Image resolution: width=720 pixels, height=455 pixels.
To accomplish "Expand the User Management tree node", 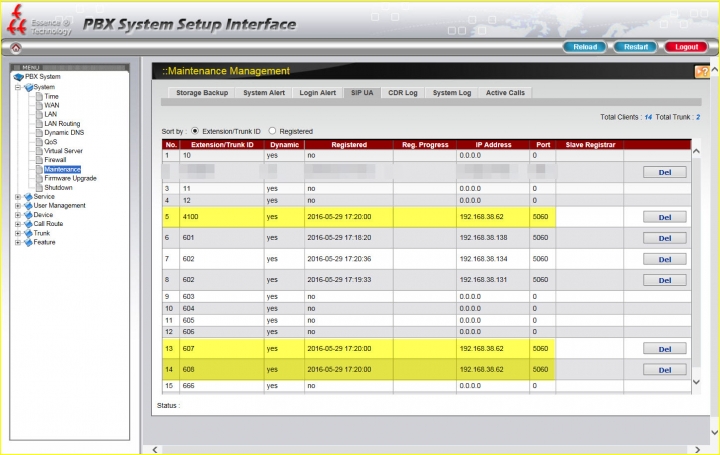I will [x=18, y=206].
